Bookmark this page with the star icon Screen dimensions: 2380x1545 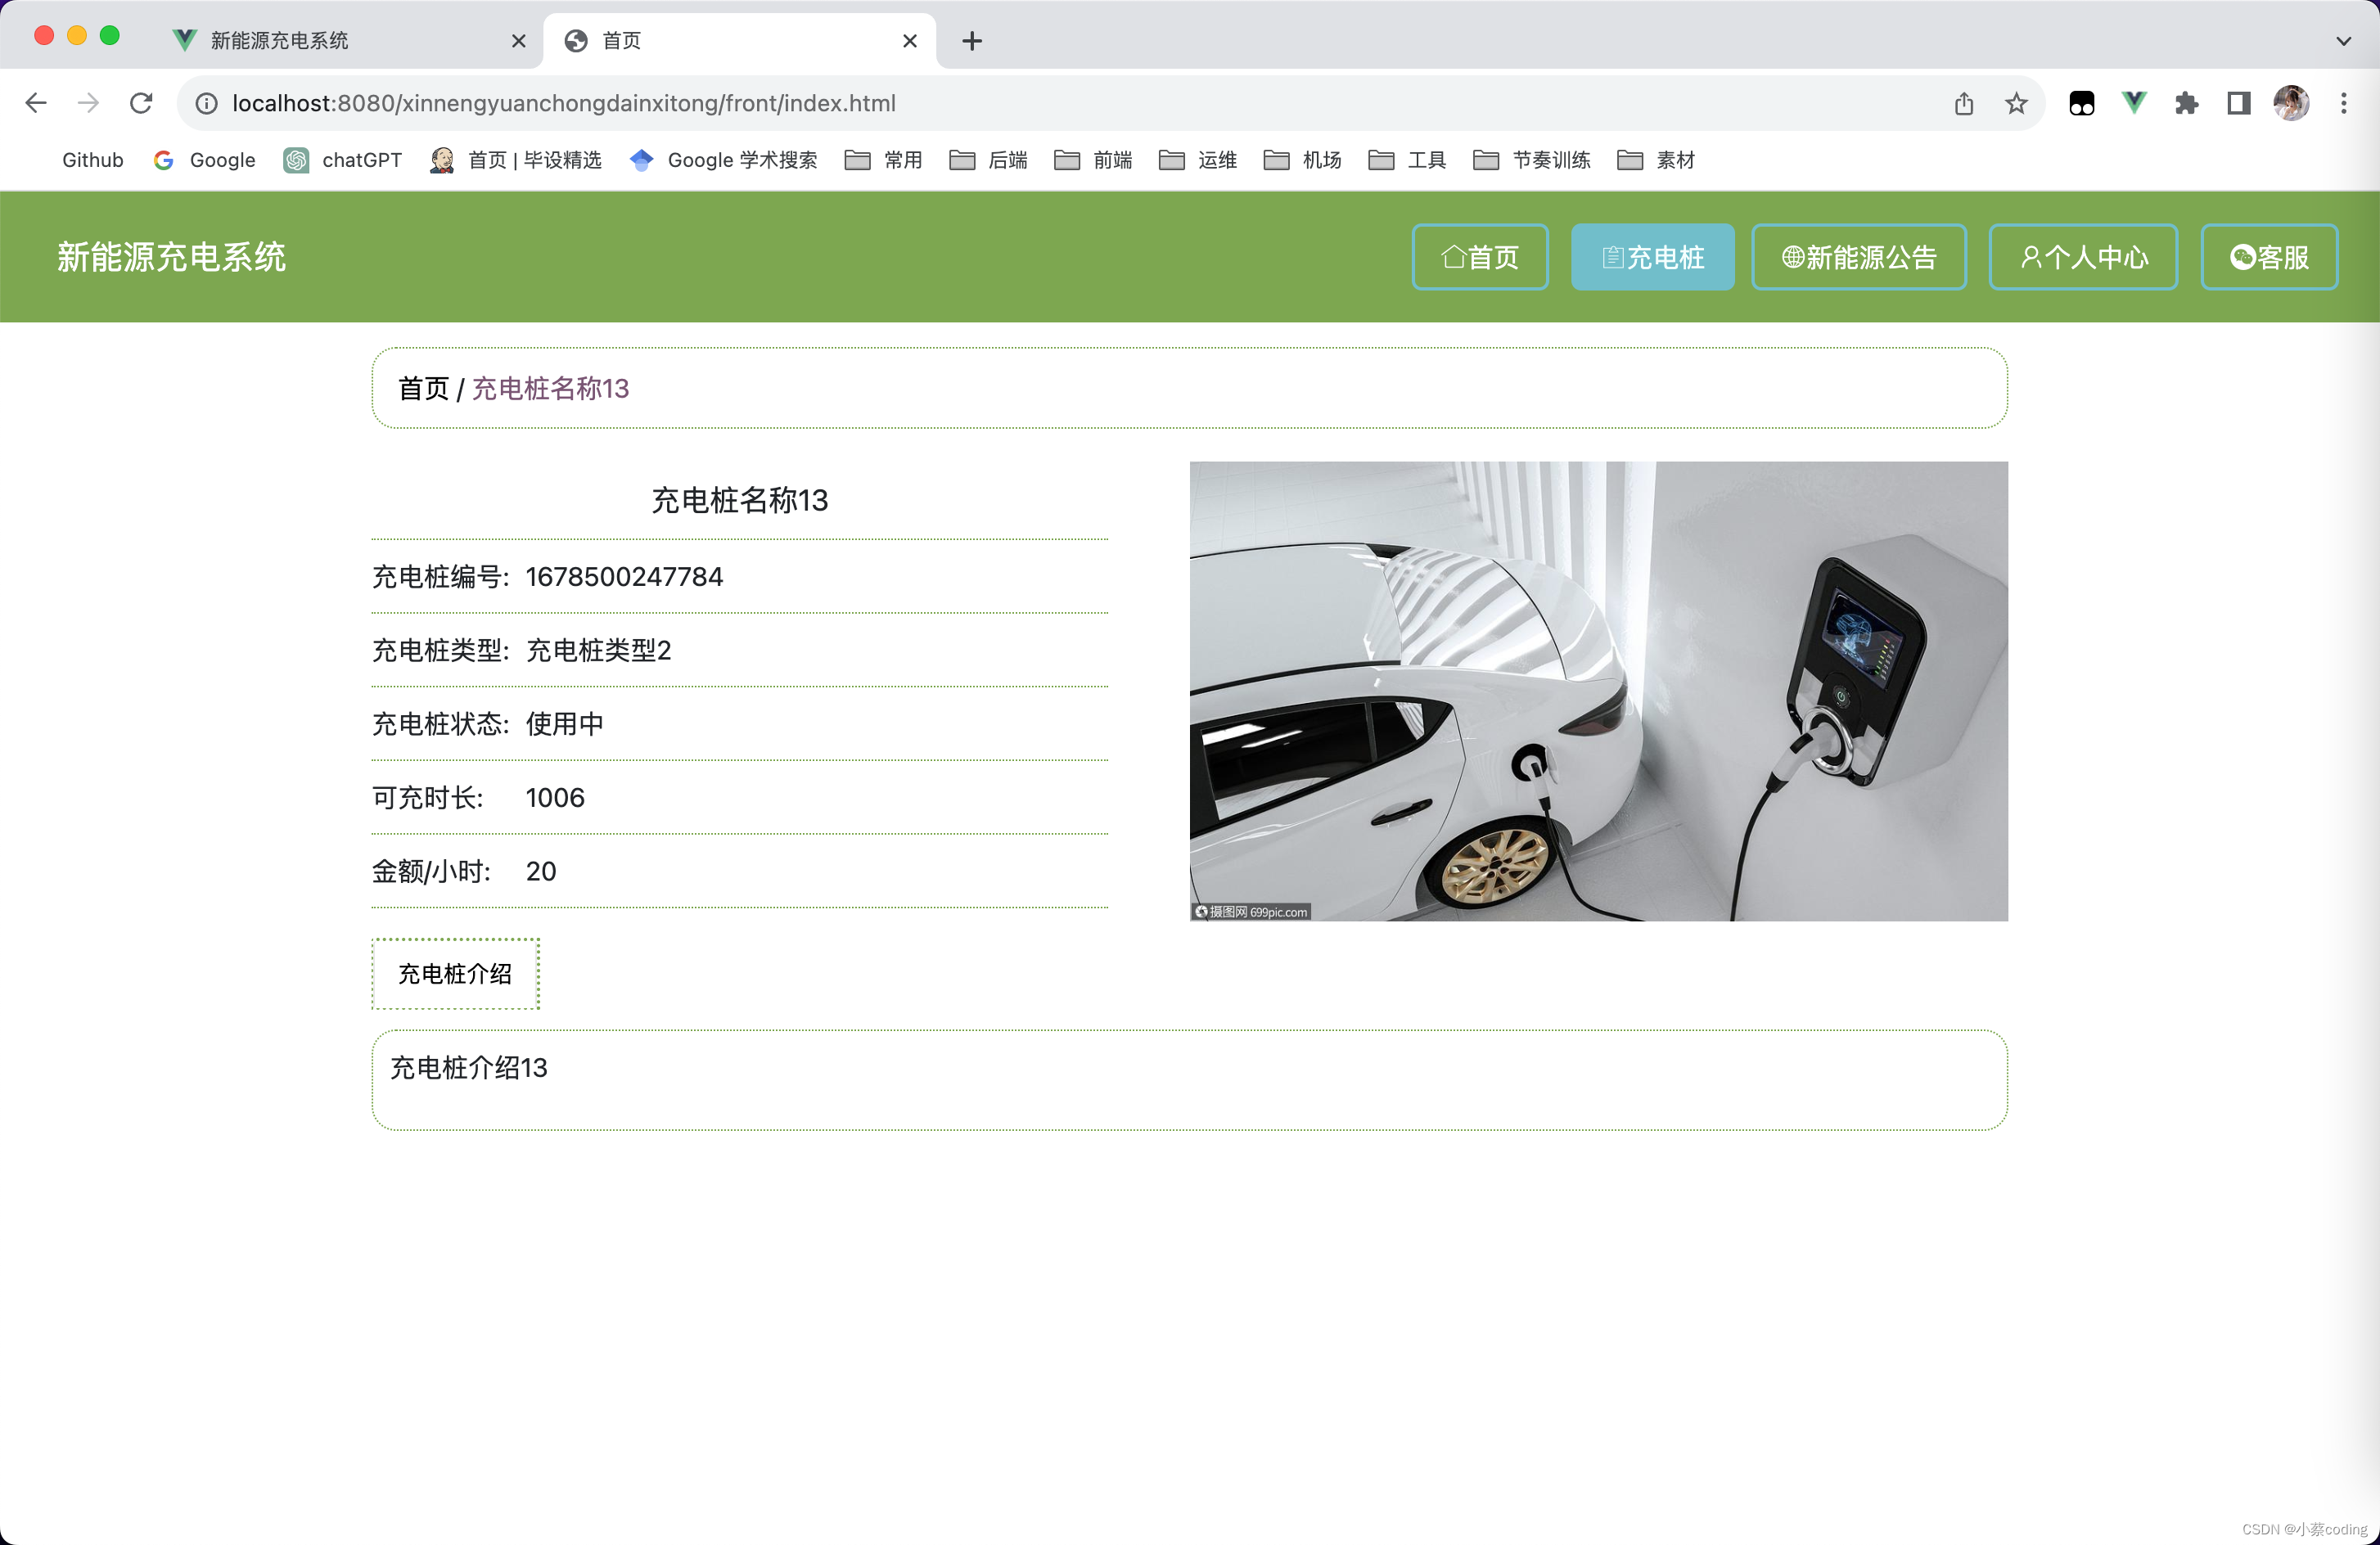click(x=2016, y=103)
